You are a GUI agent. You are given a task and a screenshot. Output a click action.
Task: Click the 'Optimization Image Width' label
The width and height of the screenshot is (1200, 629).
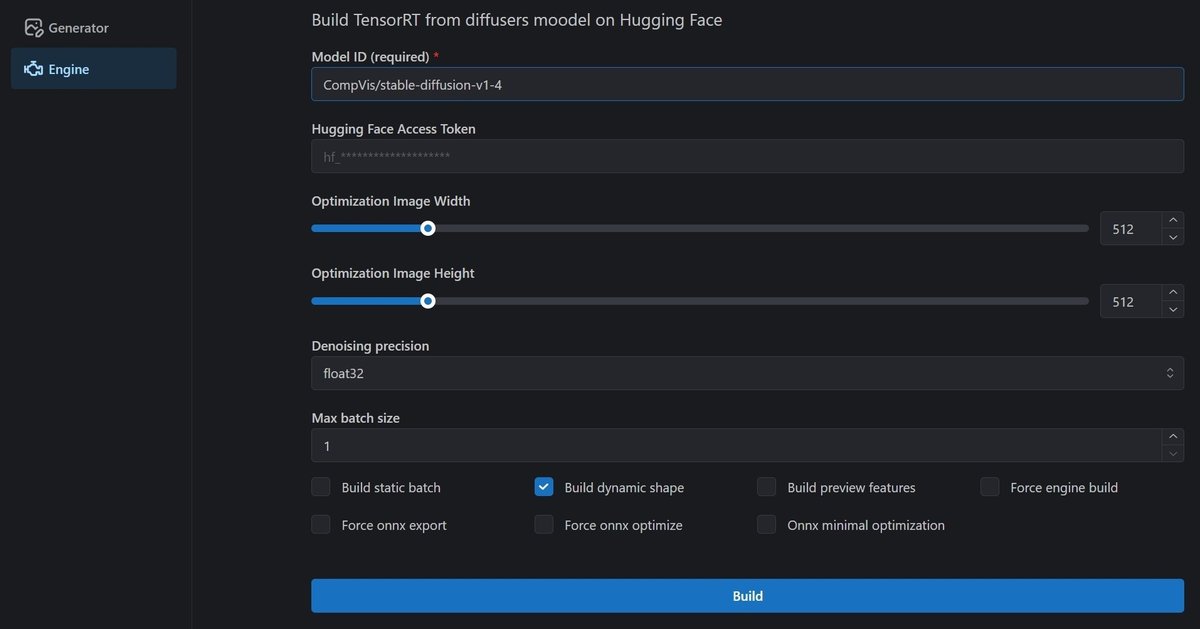point(391,201)
